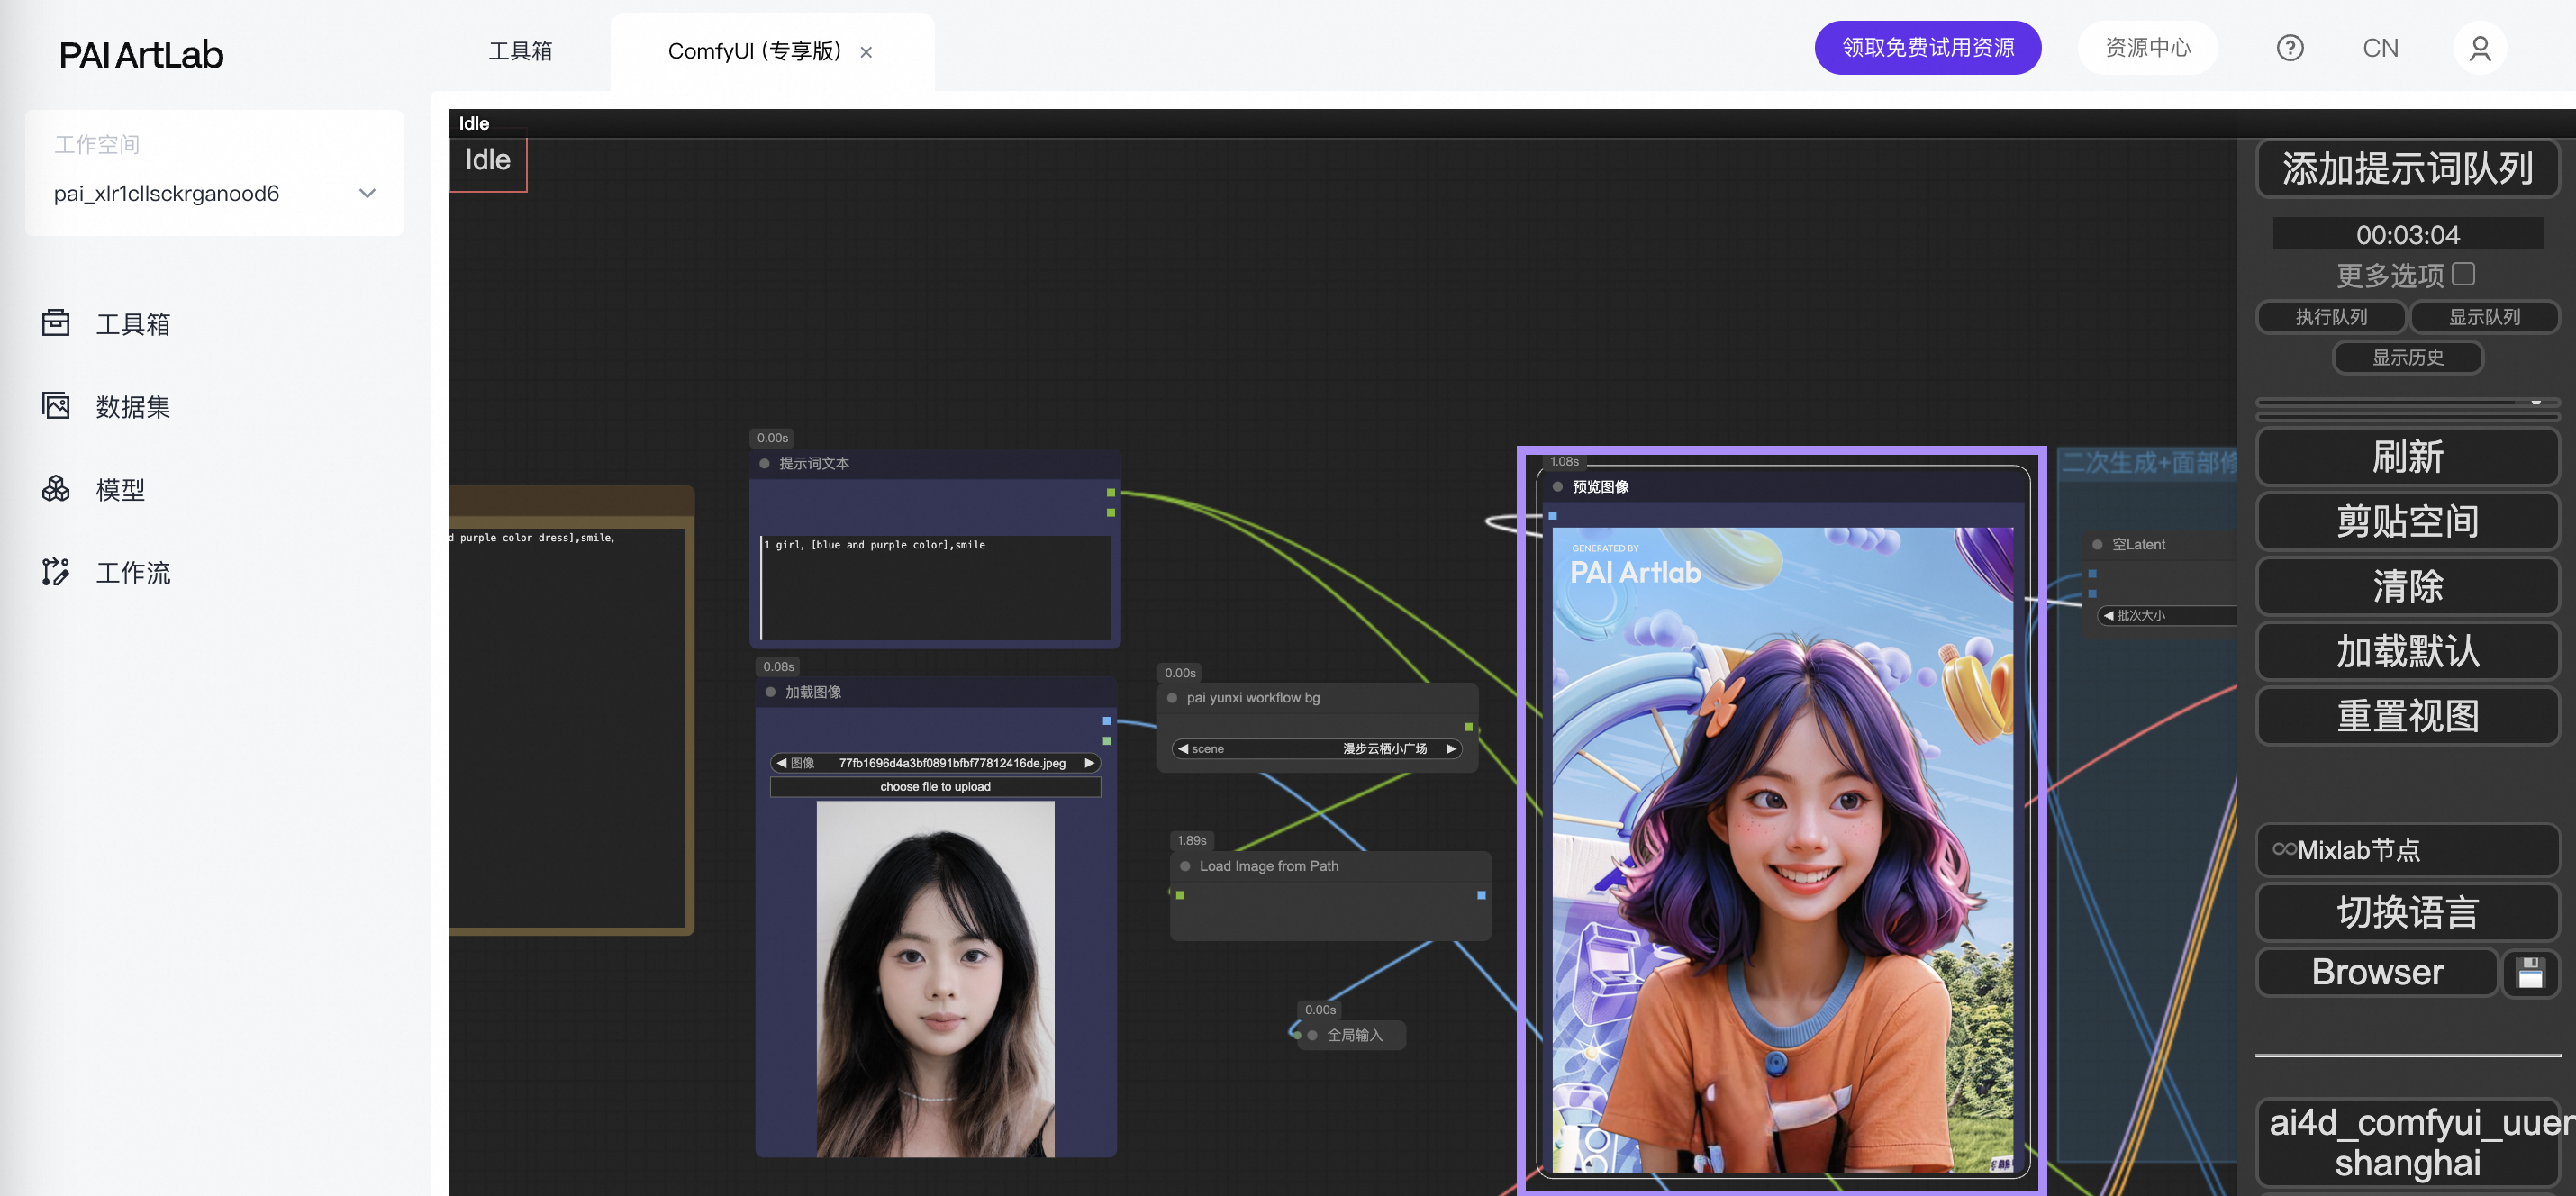Click the help question mark icon
The image size is (2576, 1196).
pyautogui.click(x=2289, y=48)
